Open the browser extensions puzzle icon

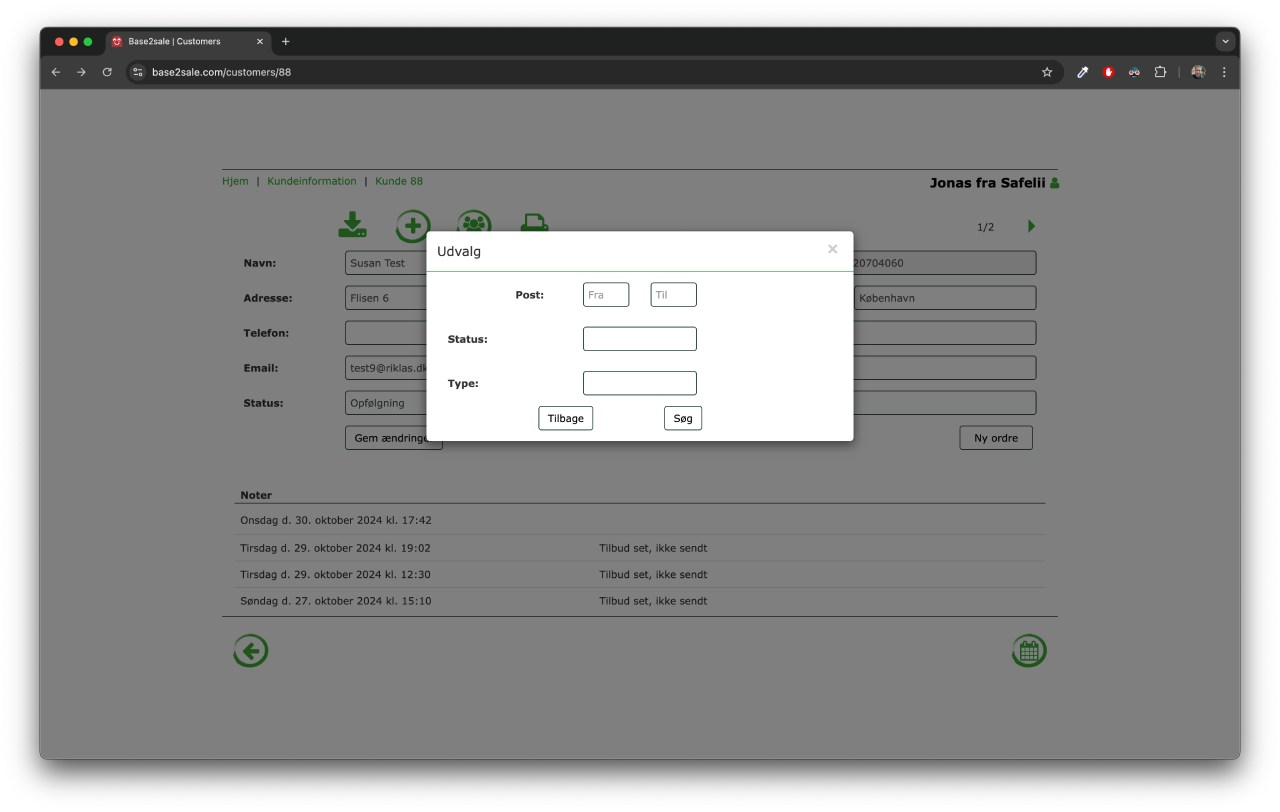(1160, 72)
